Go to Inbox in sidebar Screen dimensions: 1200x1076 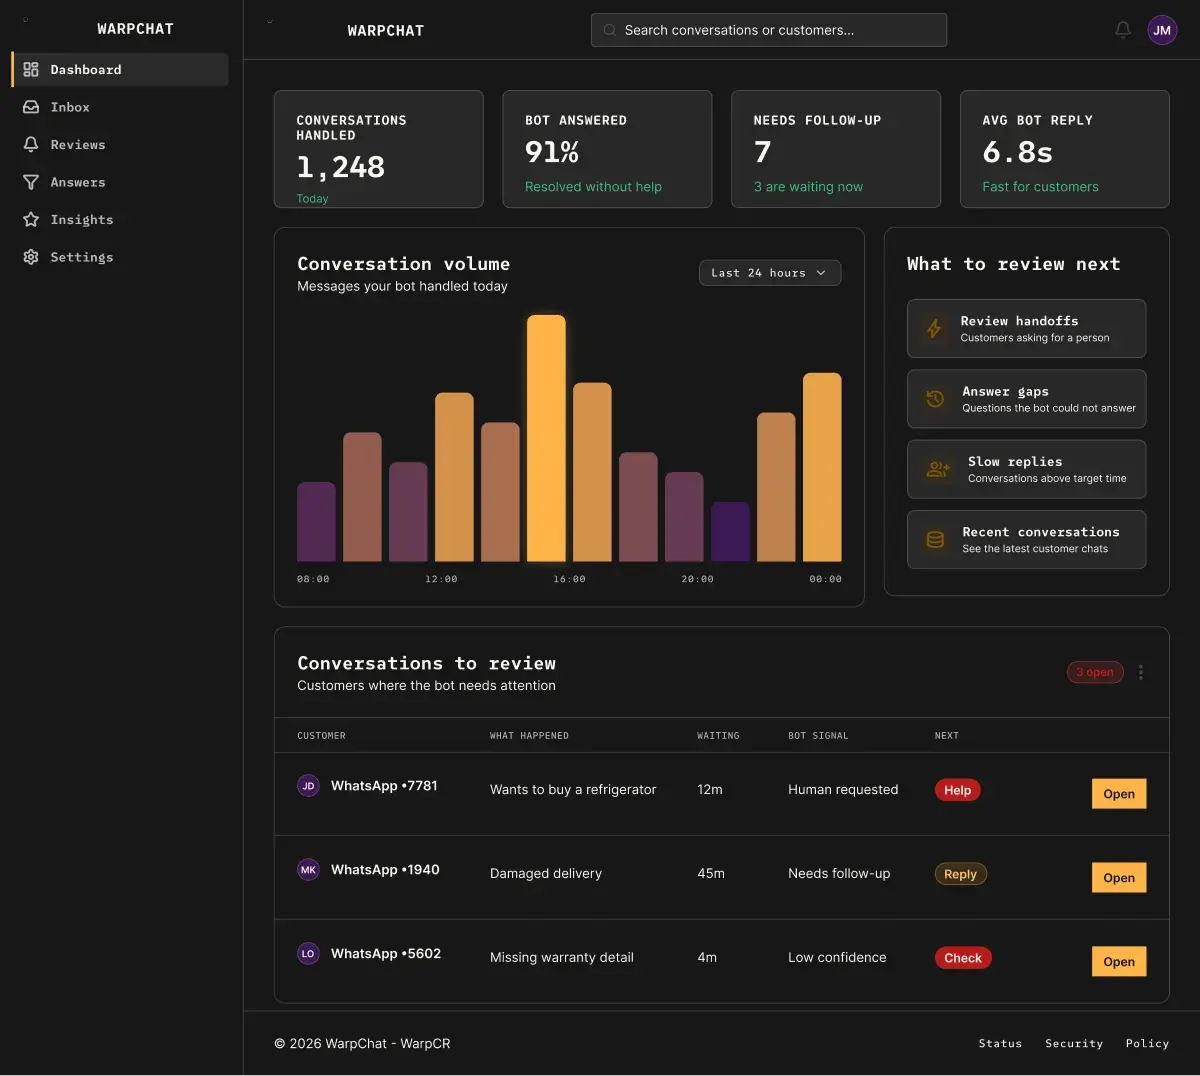[120, 107]
